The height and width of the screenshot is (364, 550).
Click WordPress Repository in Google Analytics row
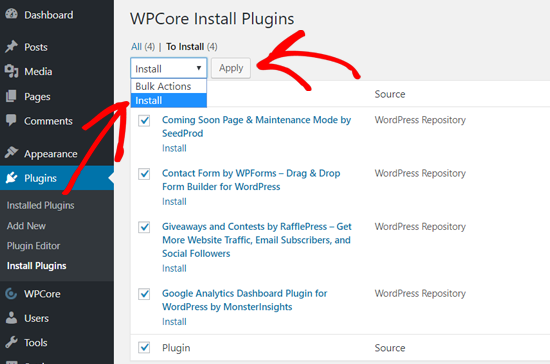tap(420, 293)
